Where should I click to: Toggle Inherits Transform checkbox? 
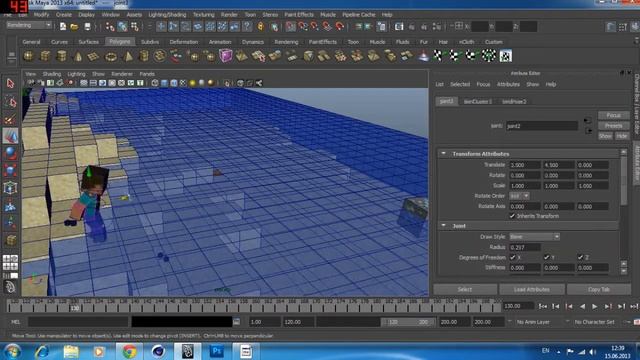(x=512, y=216)
